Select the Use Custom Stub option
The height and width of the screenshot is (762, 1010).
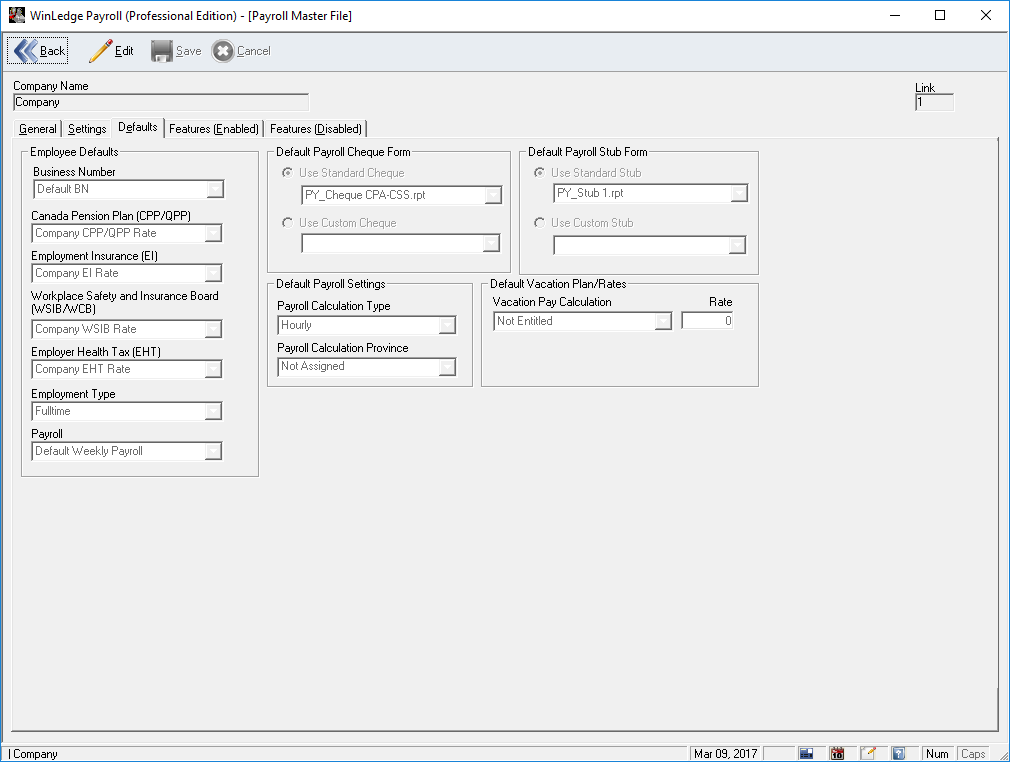(x=540, y=223)
